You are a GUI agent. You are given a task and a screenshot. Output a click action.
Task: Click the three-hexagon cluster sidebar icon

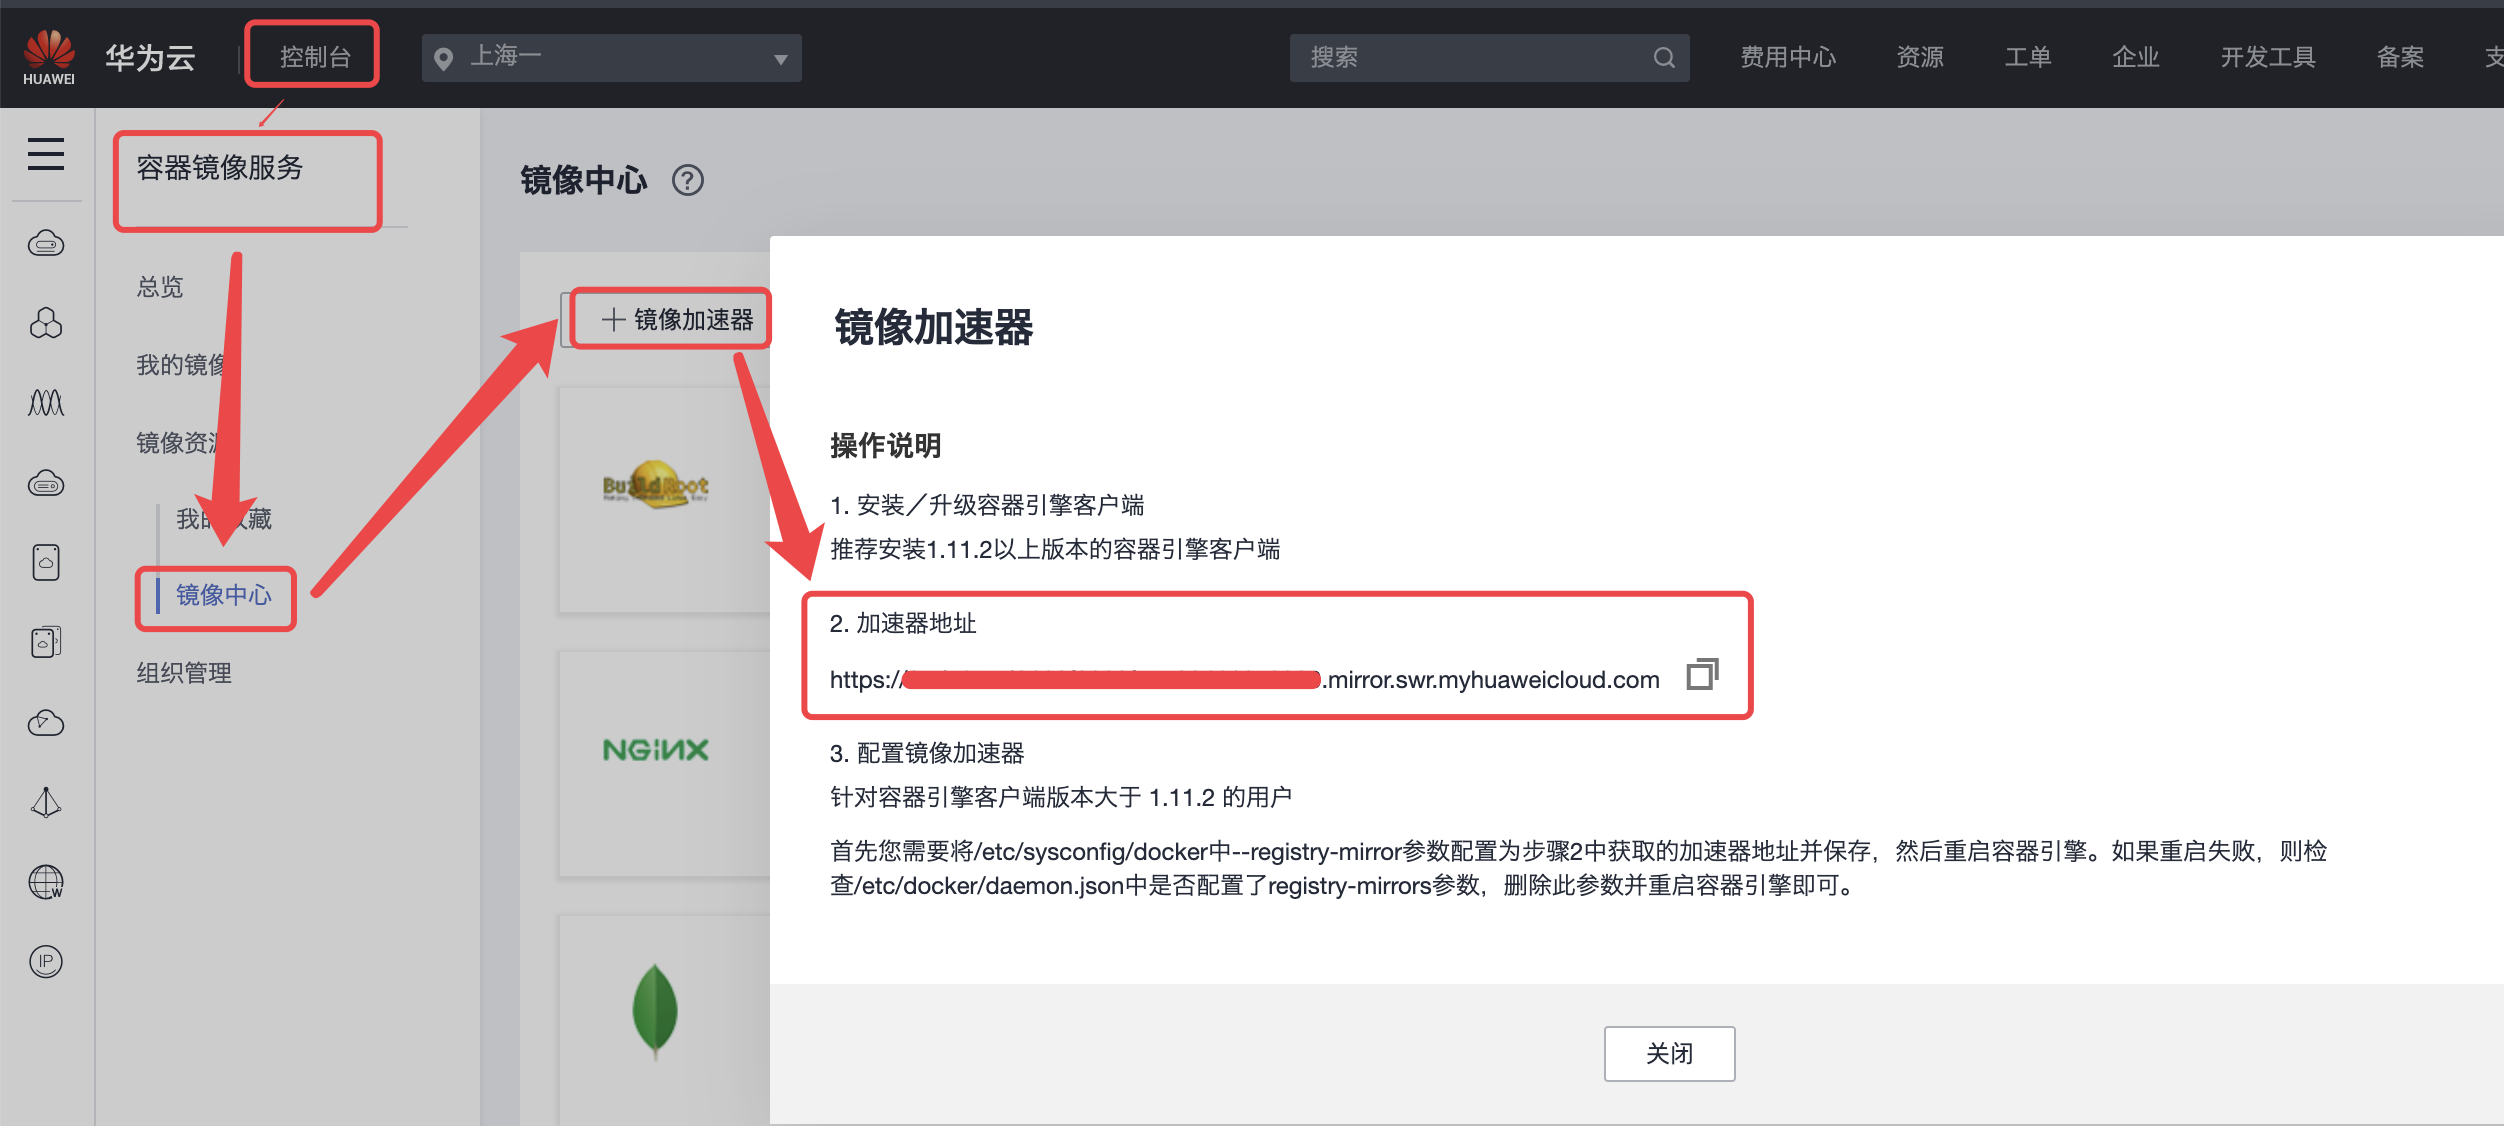46,323
